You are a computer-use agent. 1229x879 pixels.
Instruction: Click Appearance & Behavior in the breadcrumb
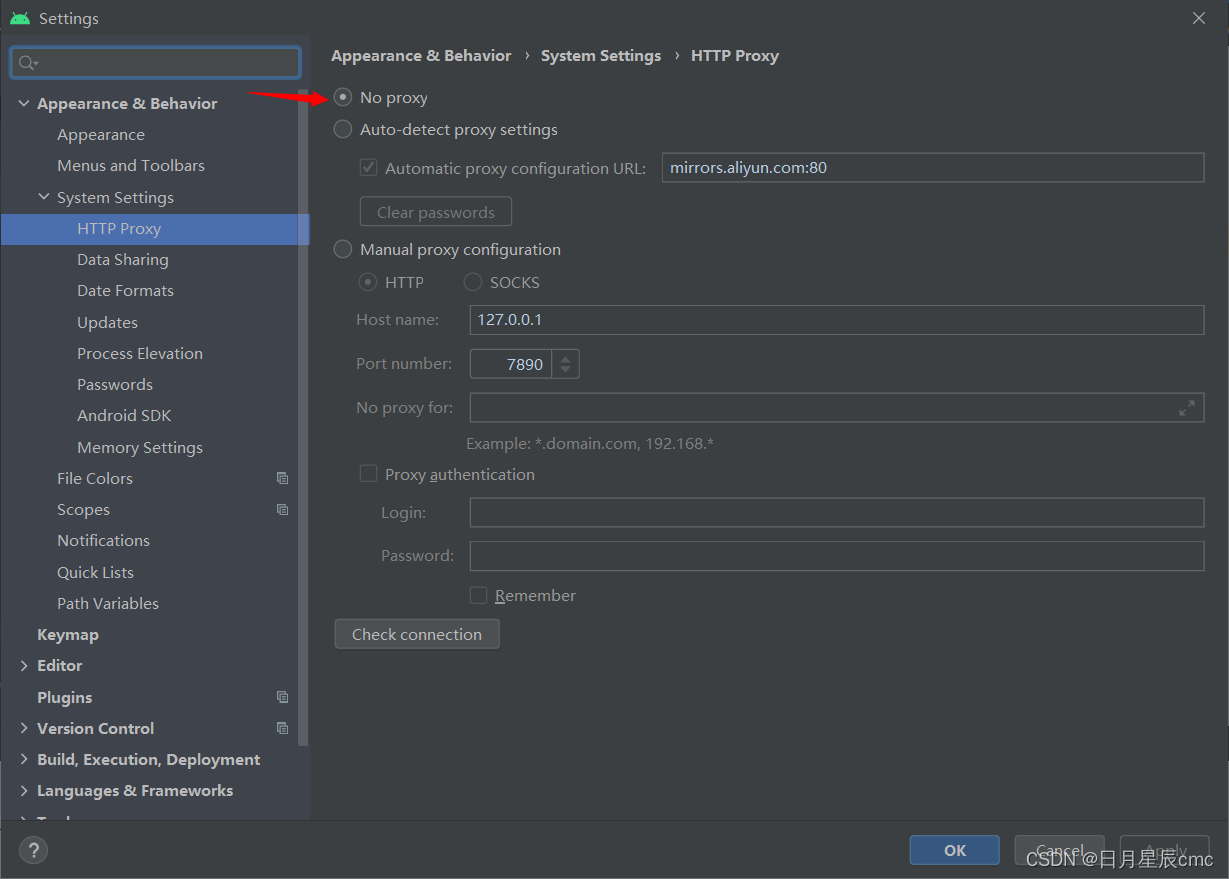(x=421, y=55)
